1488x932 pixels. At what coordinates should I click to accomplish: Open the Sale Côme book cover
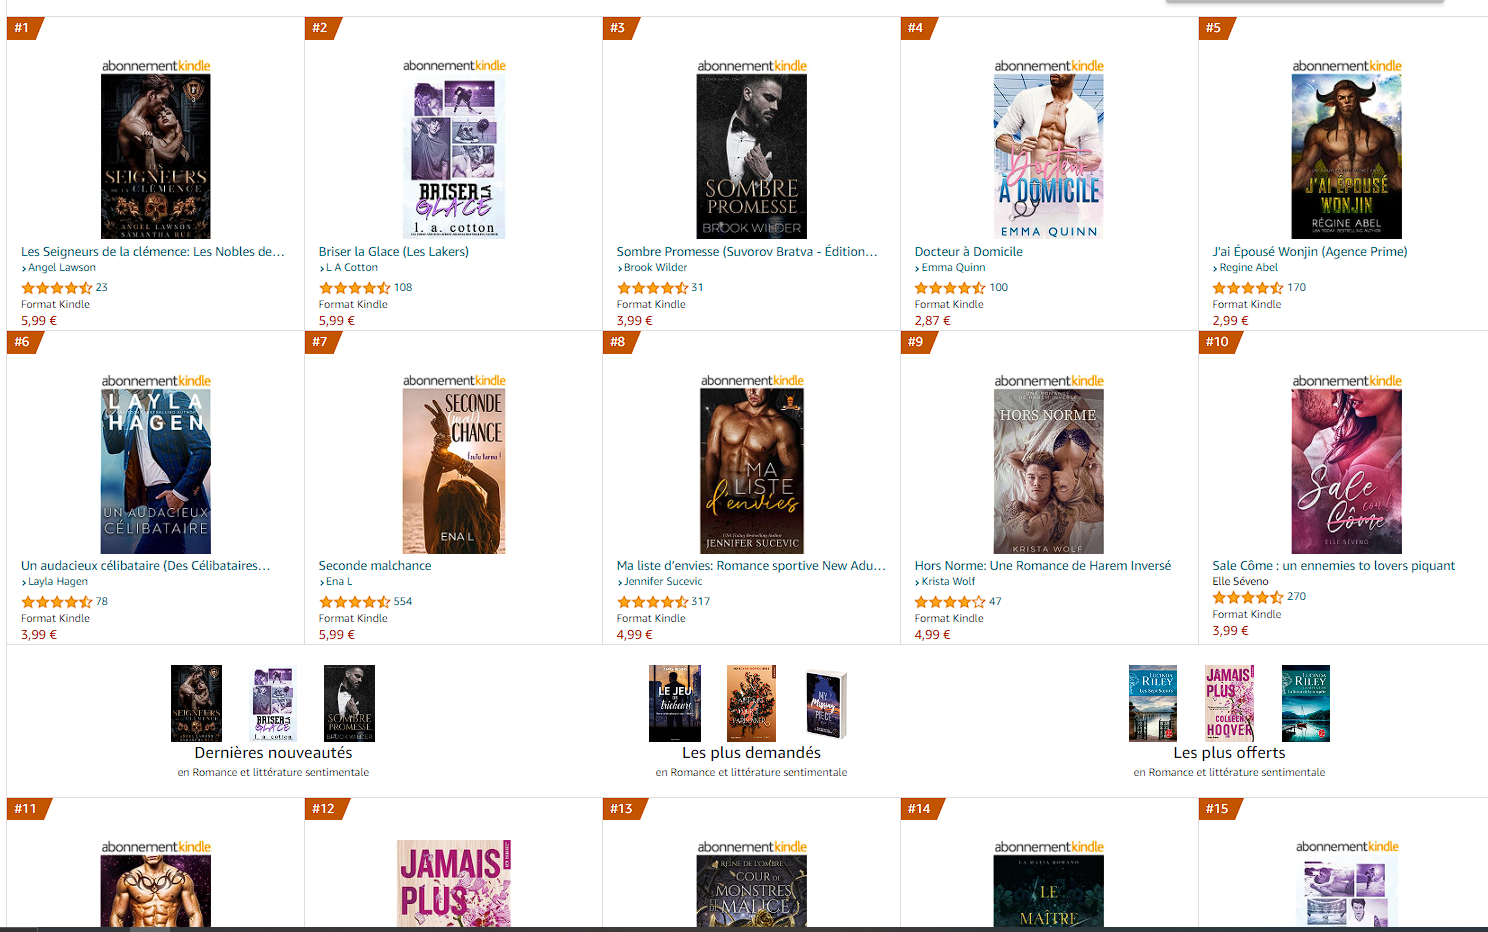point(1347,471)
